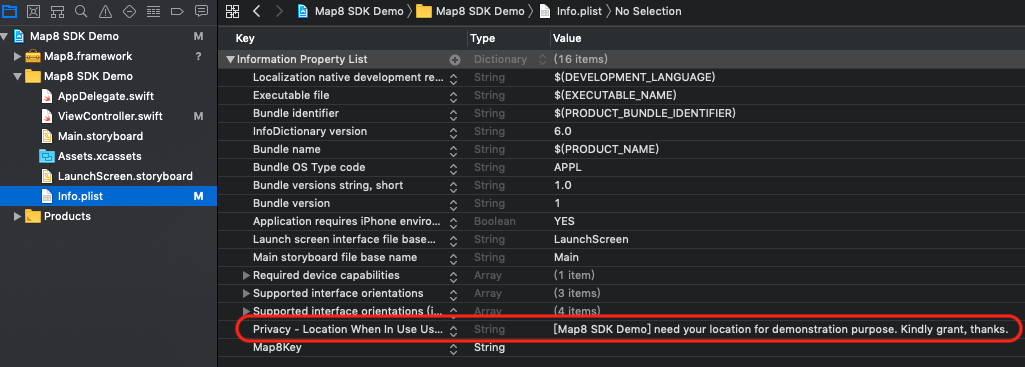Select Bundle versions string, short key
Screen dimensions: 1025x367
click(328, 185)
